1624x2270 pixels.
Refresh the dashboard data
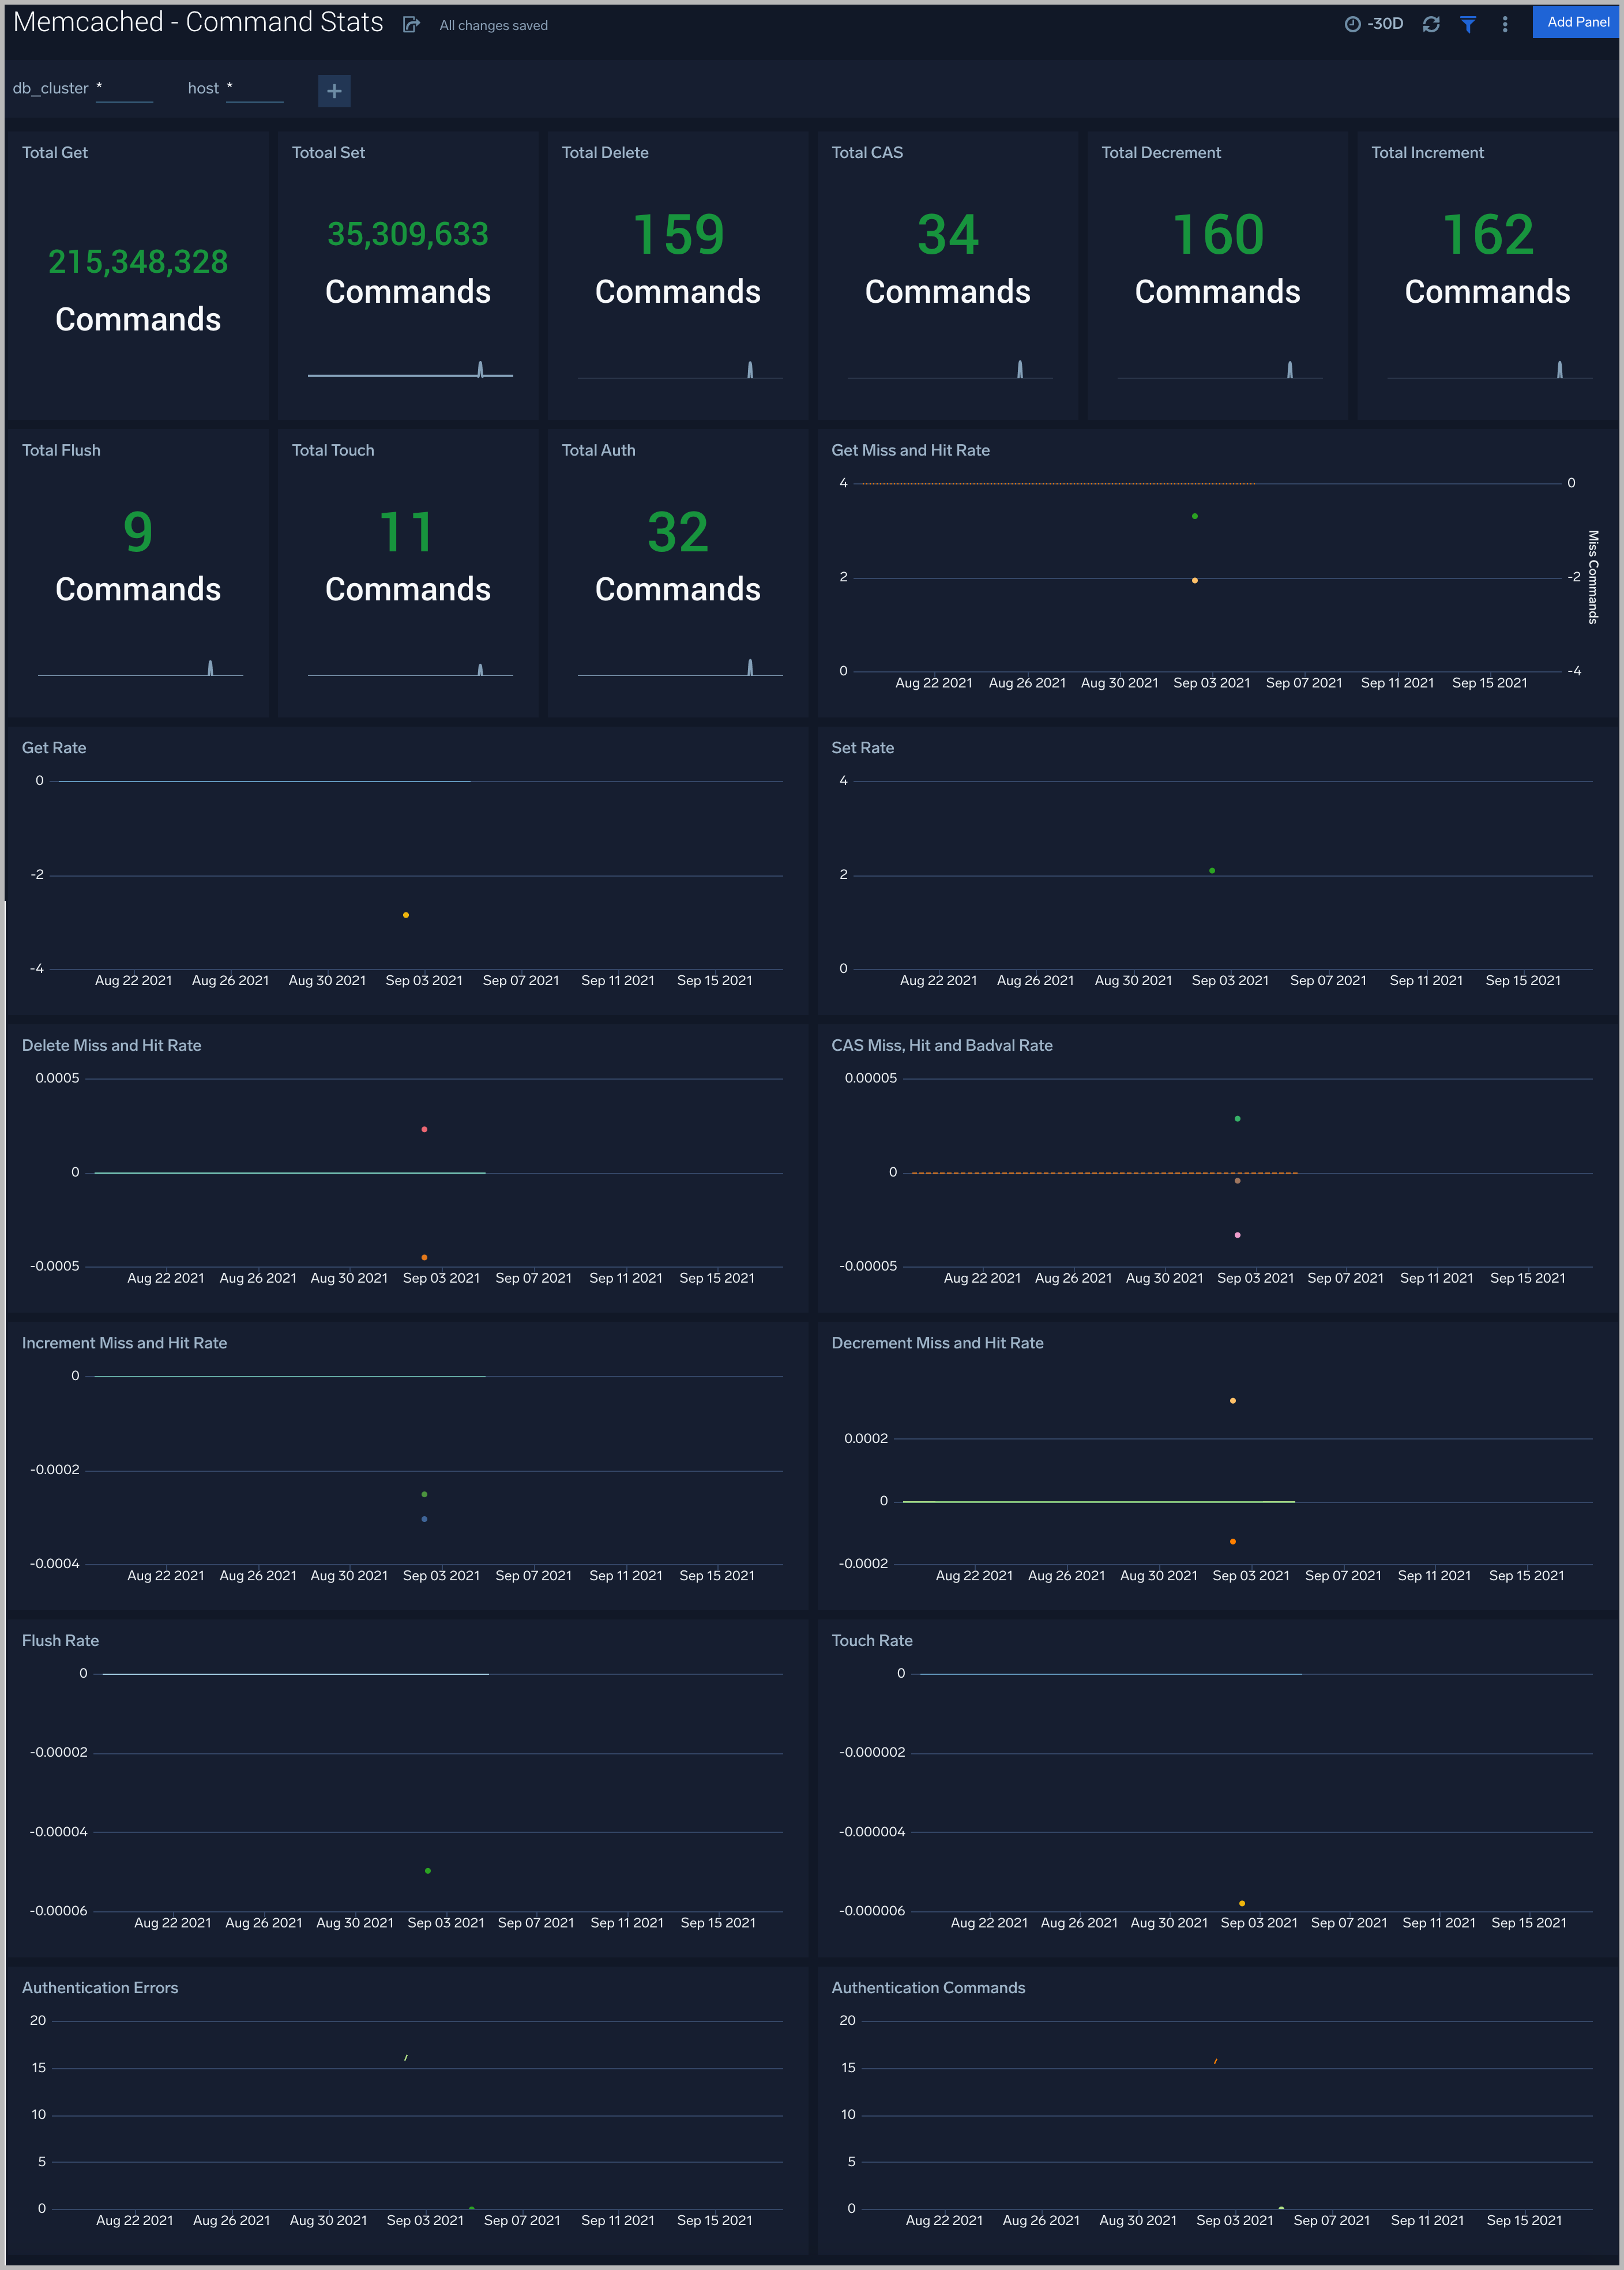(1431, 24)
